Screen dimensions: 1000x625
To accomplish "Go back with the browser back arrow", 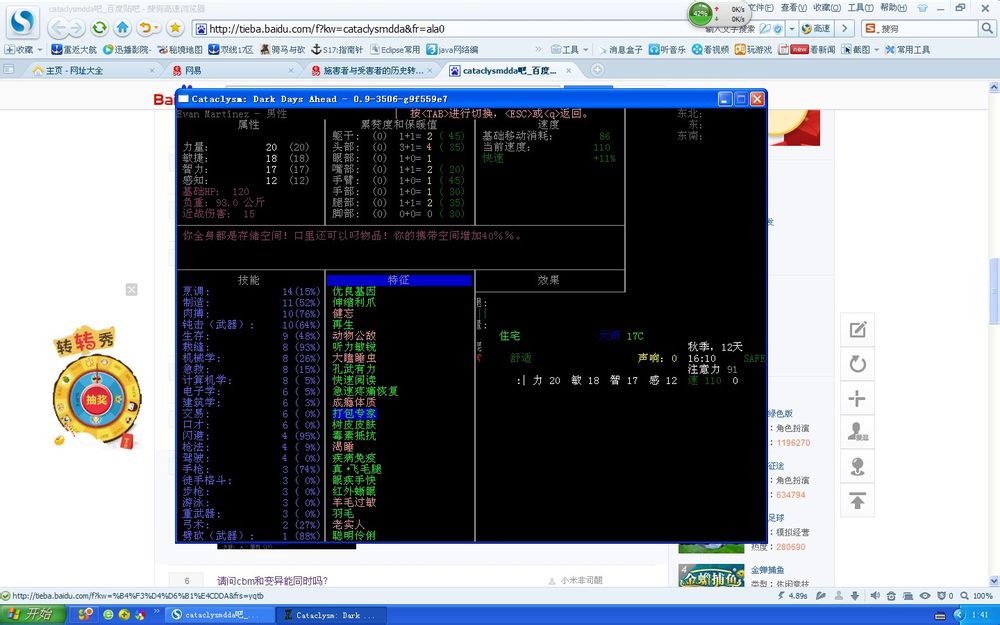I will [59, 28].
